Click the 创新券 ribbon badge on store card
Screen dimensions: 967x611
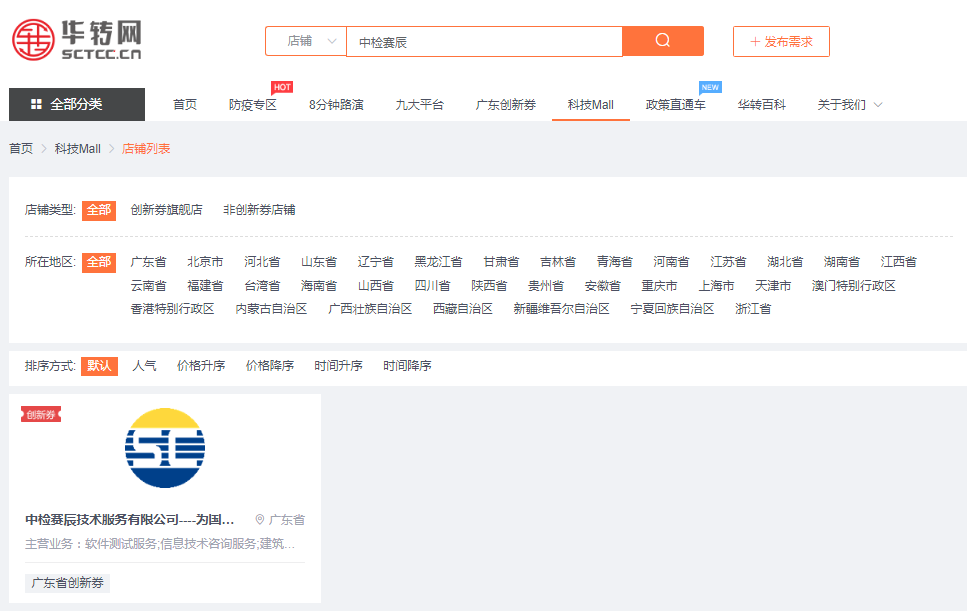point(41,414)
